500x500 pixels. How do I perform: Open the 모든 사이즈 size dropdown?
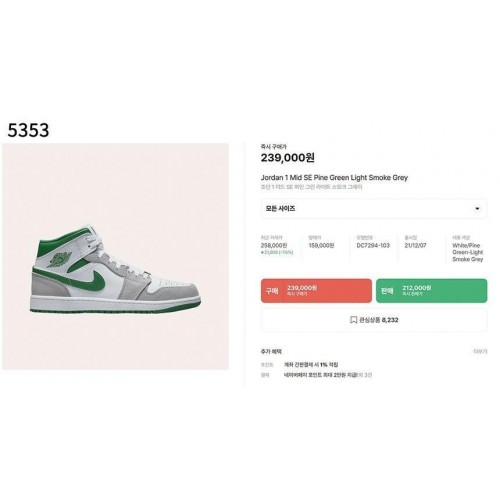(374, 209)
